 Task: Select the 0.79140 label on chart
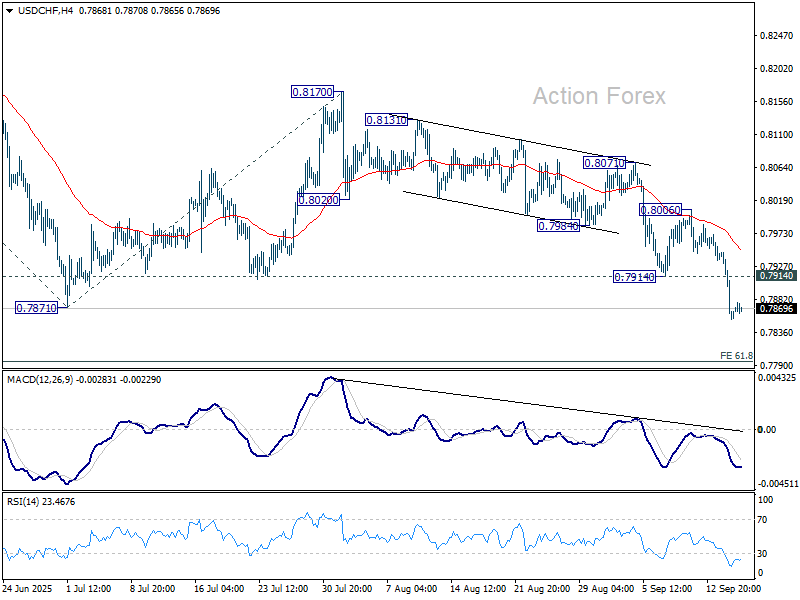pos(634,277)
